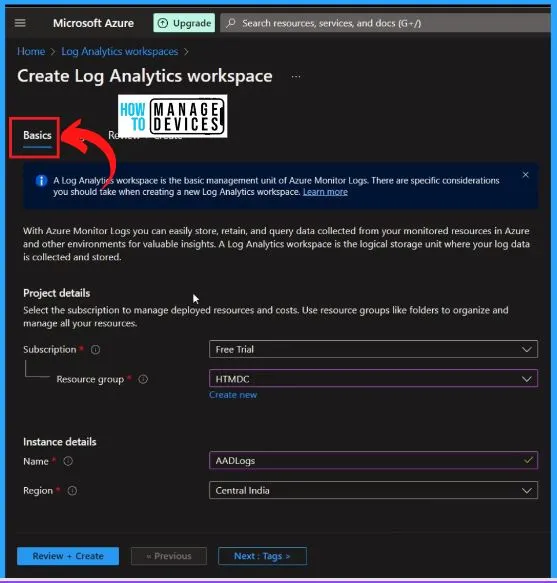Expand the Subscription Free Trial dropdown
Image resolution: width=557 pixels, height=583 pixels.
(x=373, y=349)
